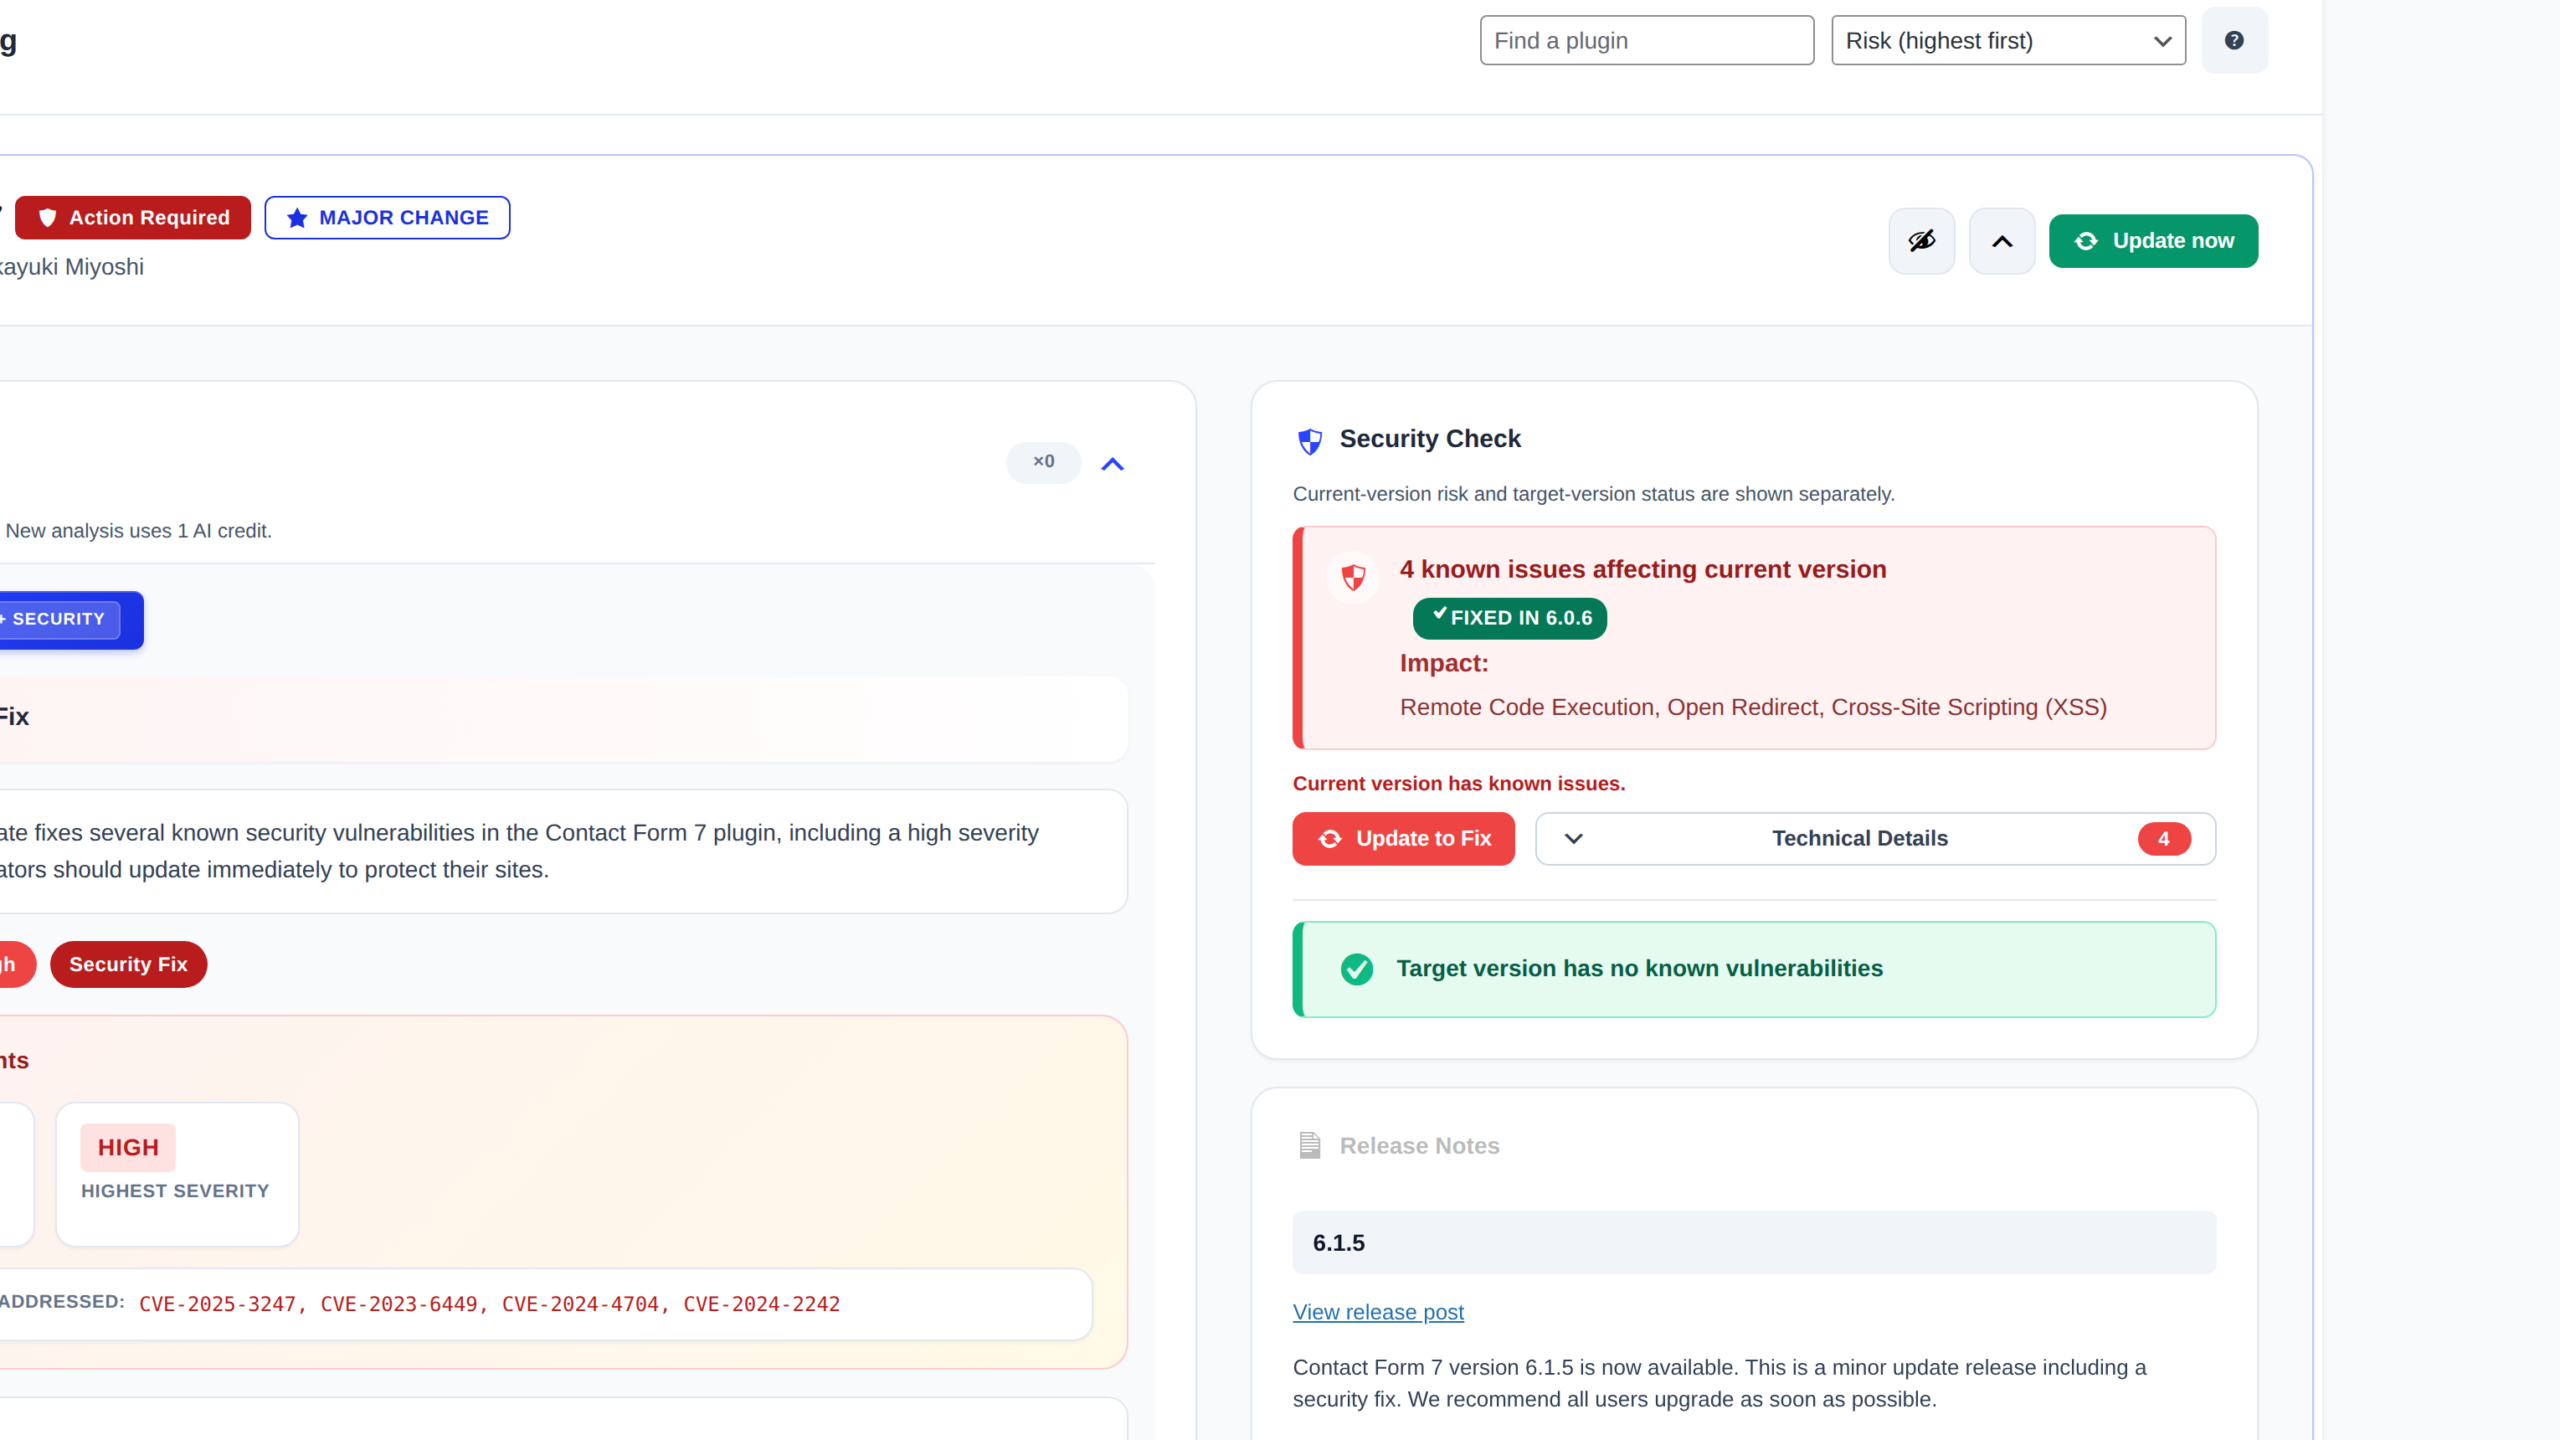The width and height of the screenshot is (2560, 1440).
Task: Click Target version has no known vulnerabilities
Action: (x=1639, y=968)
